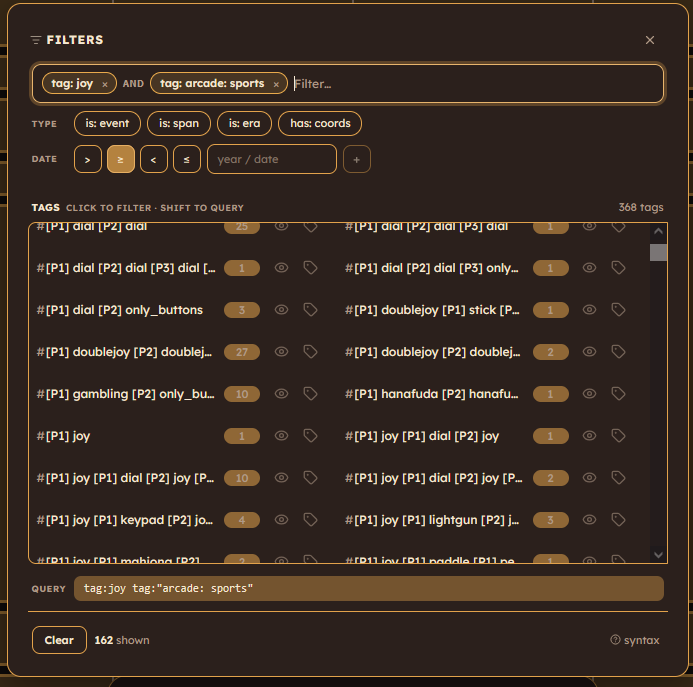Toggle eye for doublejoy tag with count 2
The height and width of the screenshot is (687, 693).
point(590,351)
